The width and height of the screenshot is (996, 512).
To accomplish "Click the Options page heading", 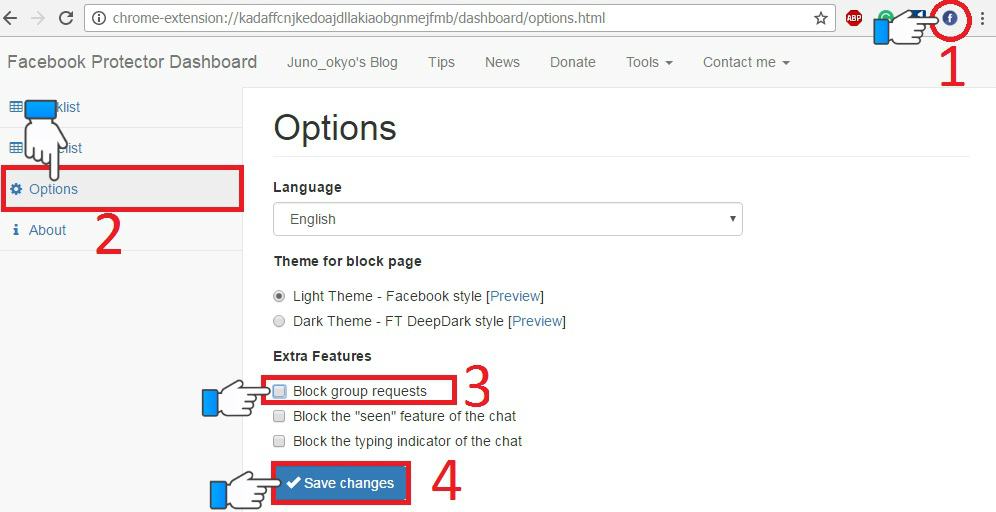I will (335, 128).
